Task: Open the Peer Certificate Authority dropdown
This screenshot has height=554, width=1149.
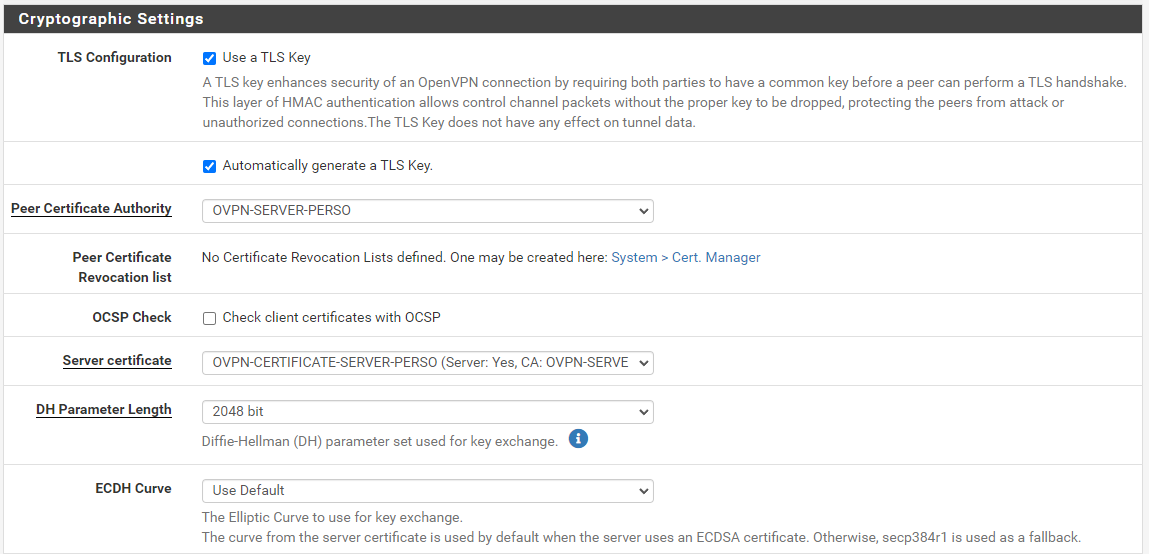Action: 427,211
